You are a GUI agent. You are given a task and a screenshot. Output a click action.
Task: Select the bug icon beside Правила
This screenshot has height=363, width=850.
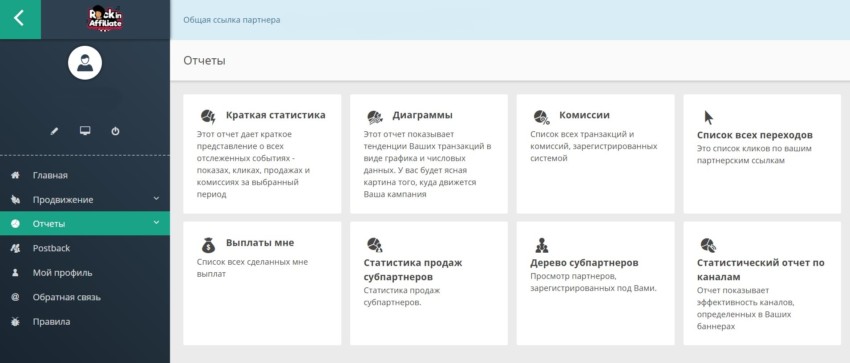click(15, 321)
